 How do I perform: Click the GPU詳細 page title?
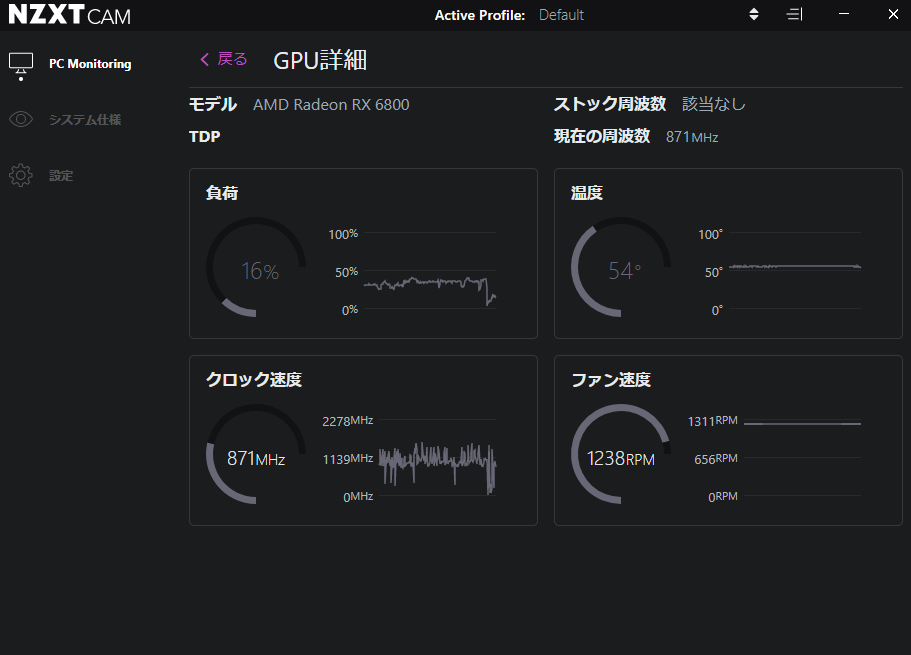(320, 60)
